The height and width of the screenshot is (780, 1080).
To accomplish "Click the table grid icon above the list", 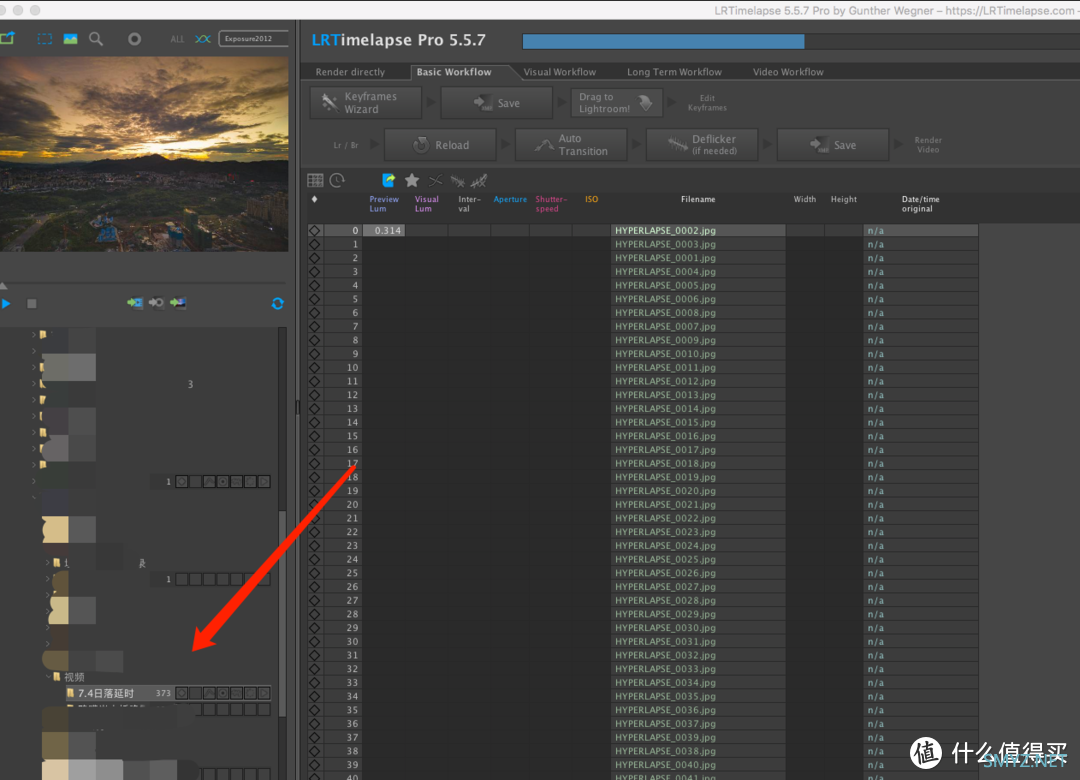I will pos(315,181).
